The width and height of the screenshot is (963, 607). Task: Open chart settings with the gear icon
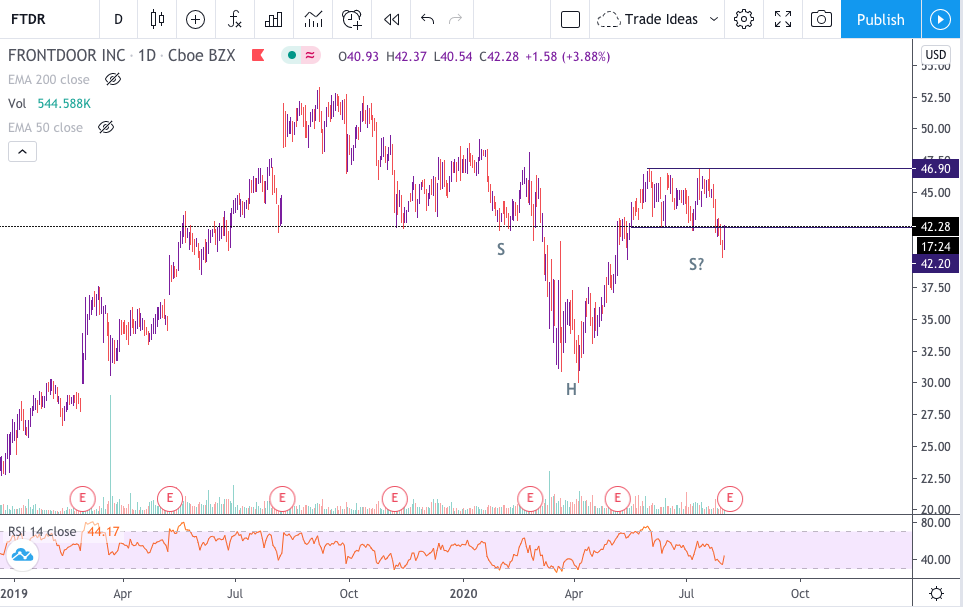743,19
